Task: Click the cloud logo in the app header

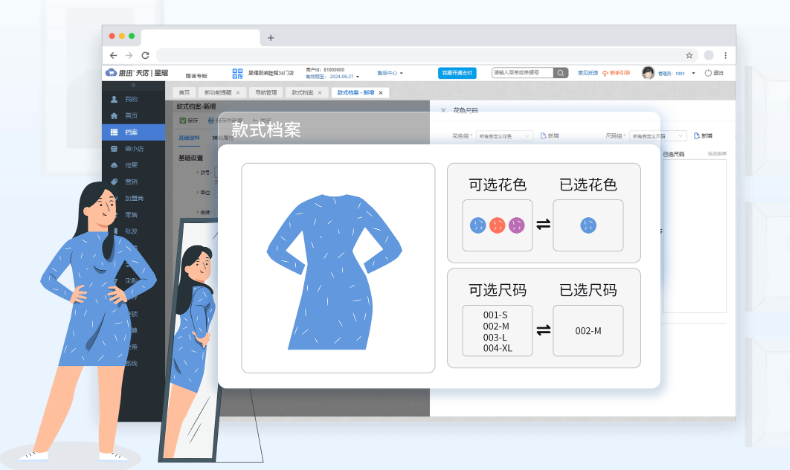Action: (x=111, y=73)
